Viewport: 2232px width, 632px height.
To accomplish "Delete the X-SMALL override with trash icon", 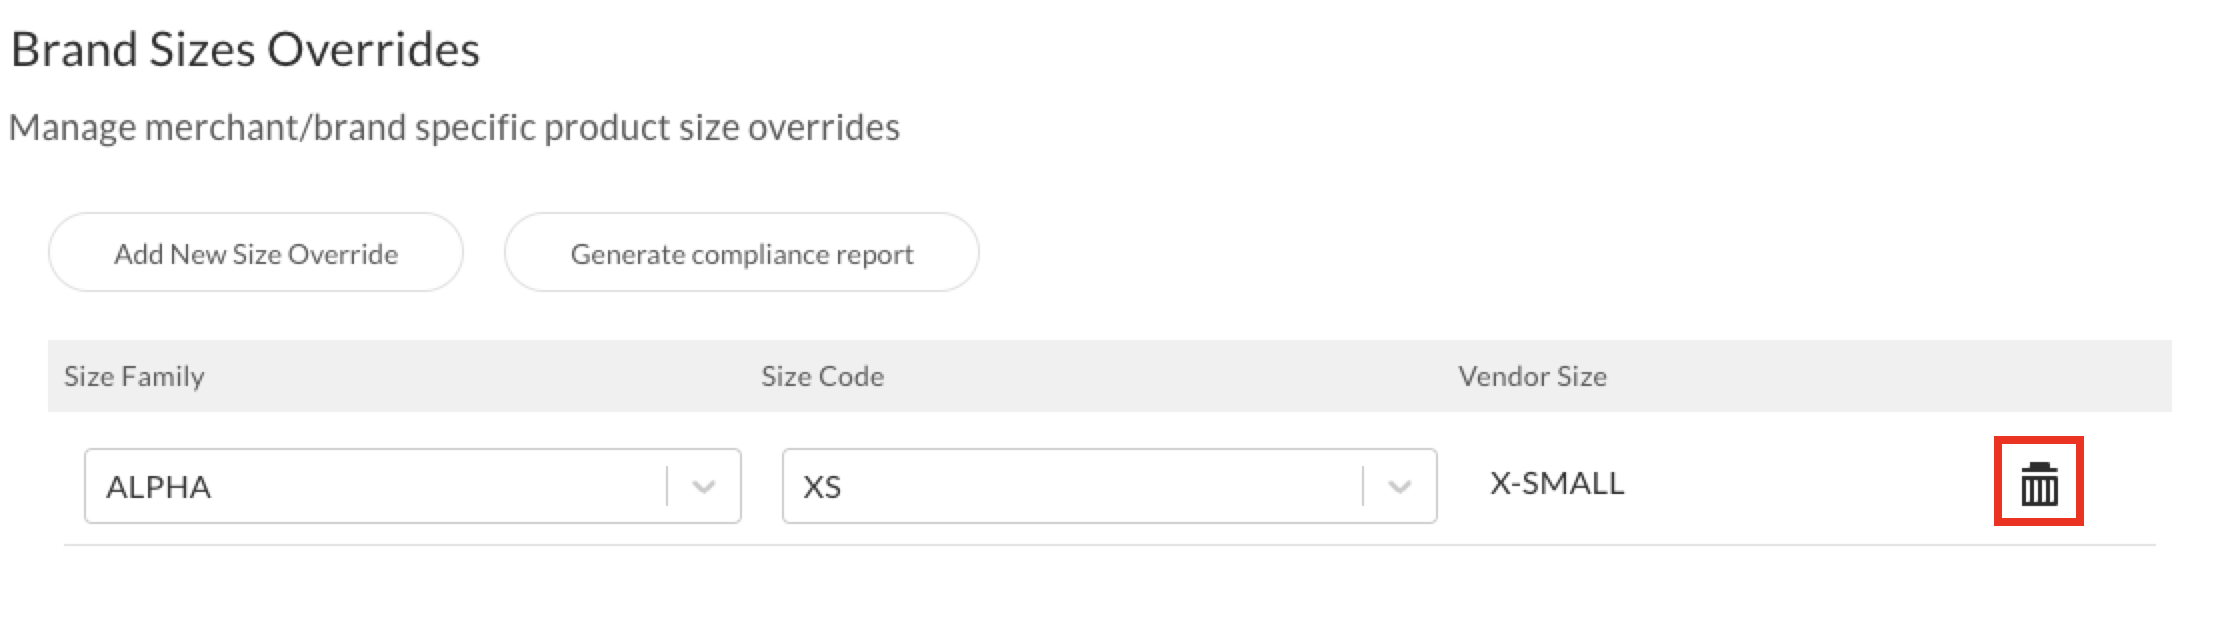I will (2039, 484).
